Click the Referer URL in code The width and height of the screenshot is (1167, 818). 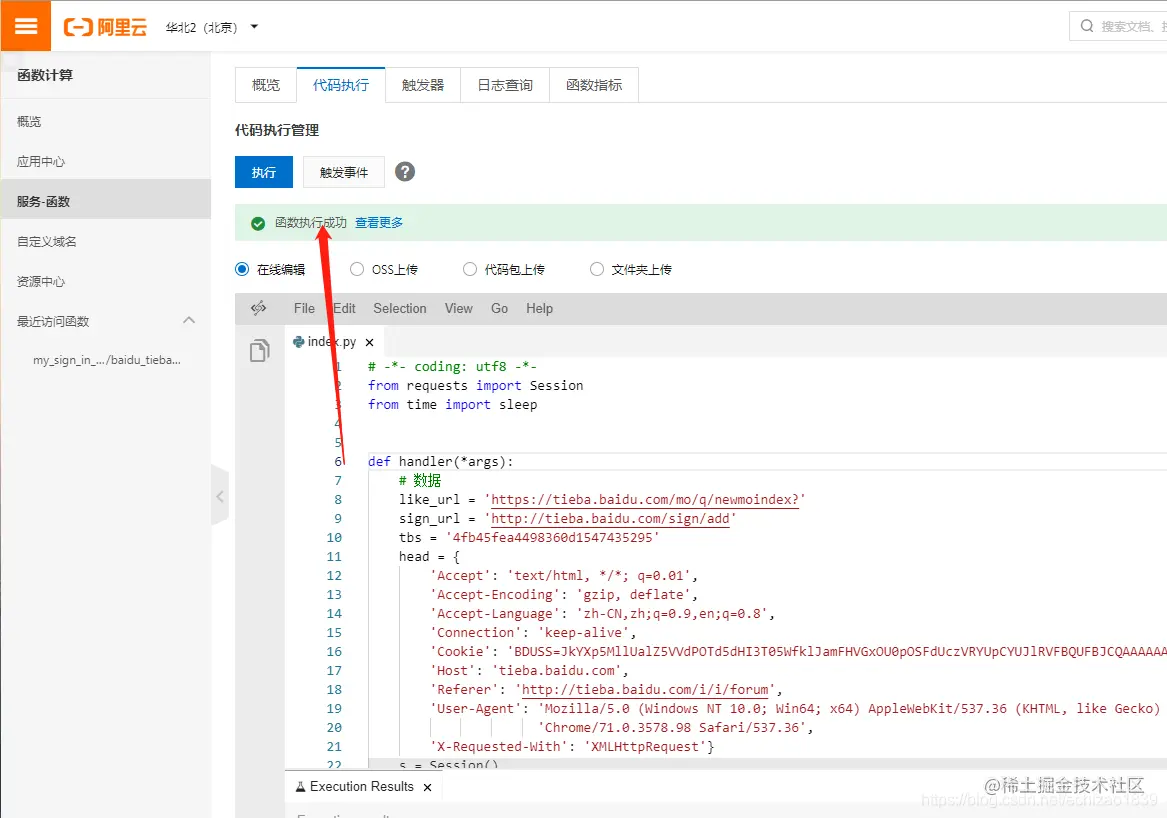click(x=645, y=690)
